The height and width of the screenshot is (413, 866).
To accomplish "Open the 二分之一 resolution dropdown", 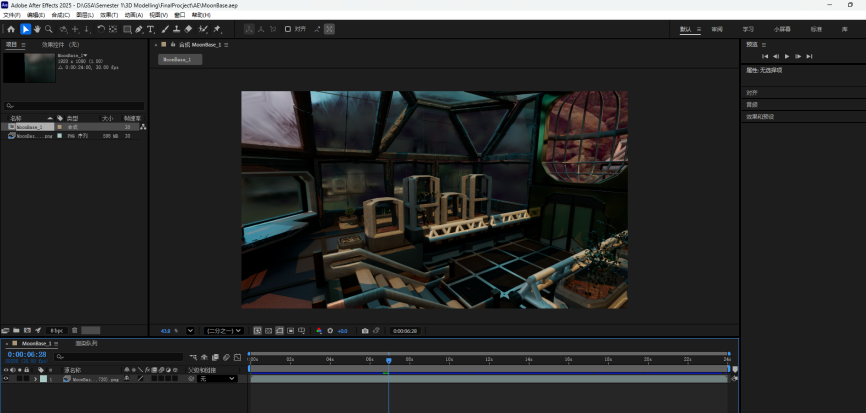I will [224, 331].
